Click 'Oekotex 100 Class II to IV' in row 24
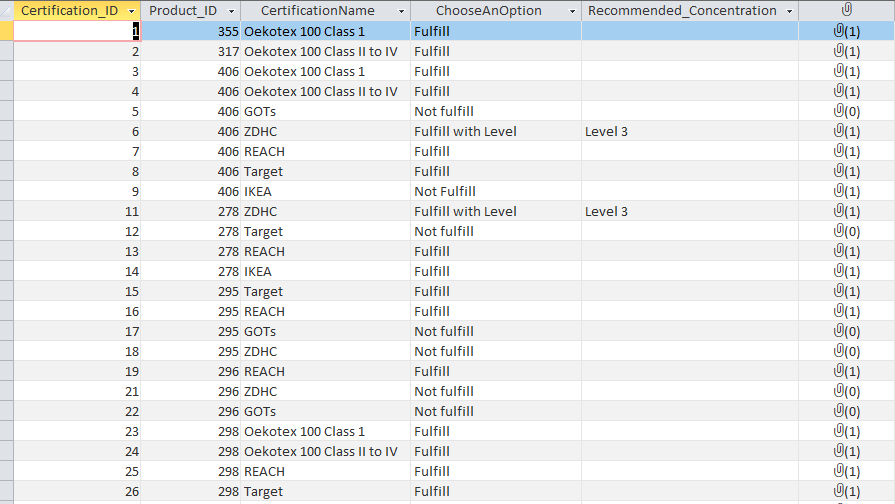The height and width of the screenshot is (504, 895). click(320, 451)
